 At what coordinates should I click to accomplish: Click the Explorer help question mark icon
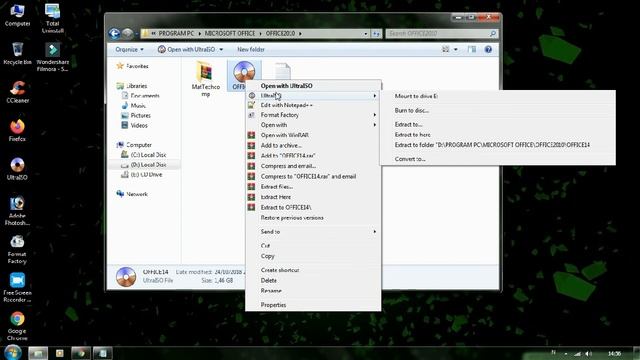pos(488,49)
